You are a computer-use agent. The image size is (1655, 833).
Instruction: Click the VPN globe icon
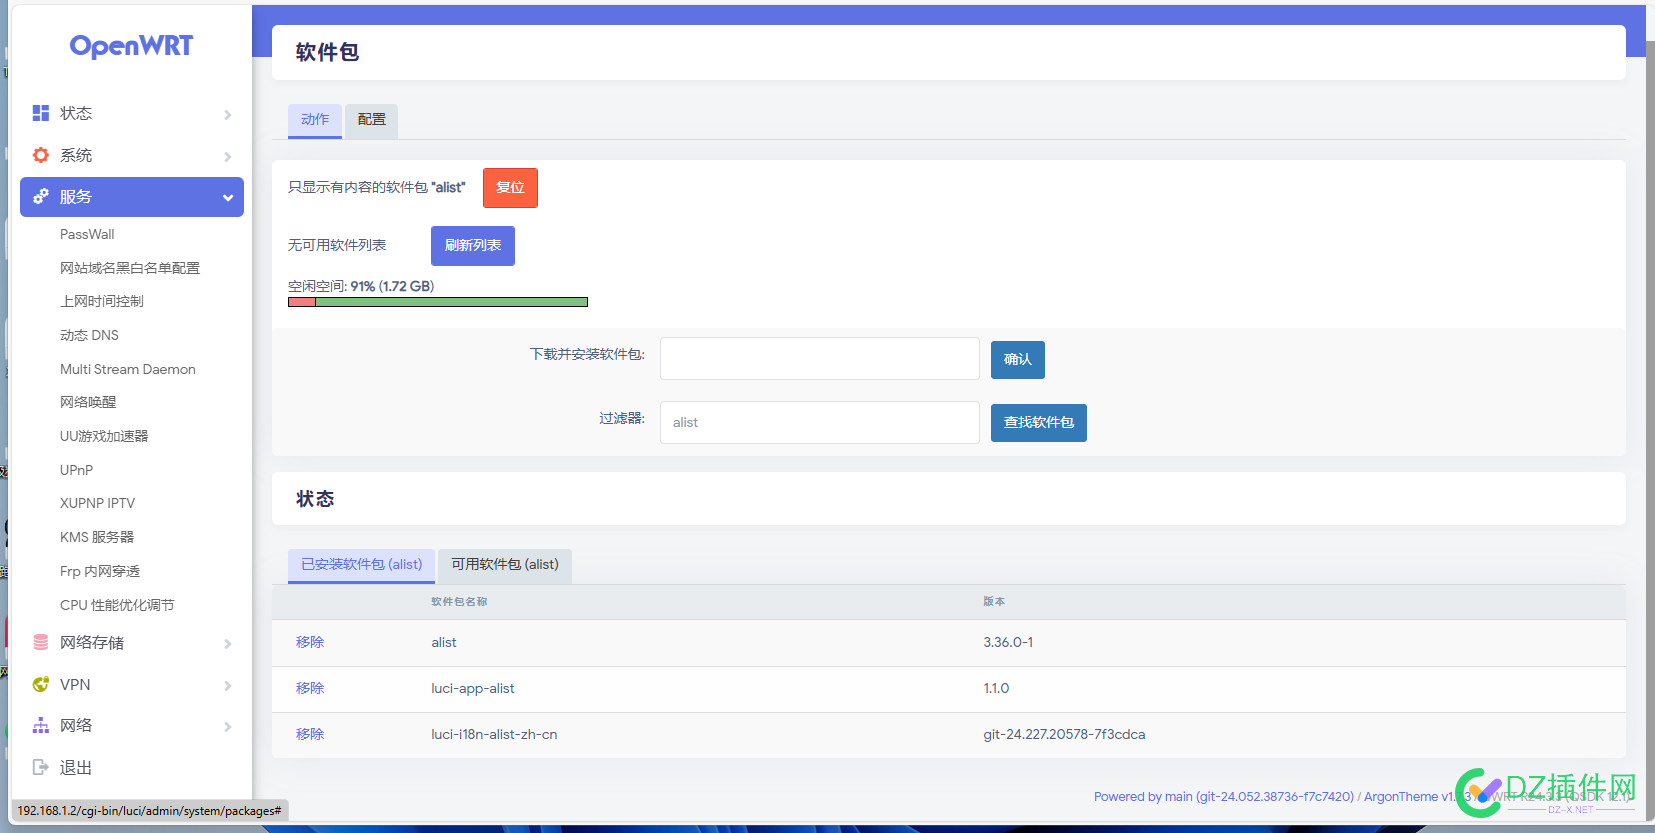click(41, 684)
